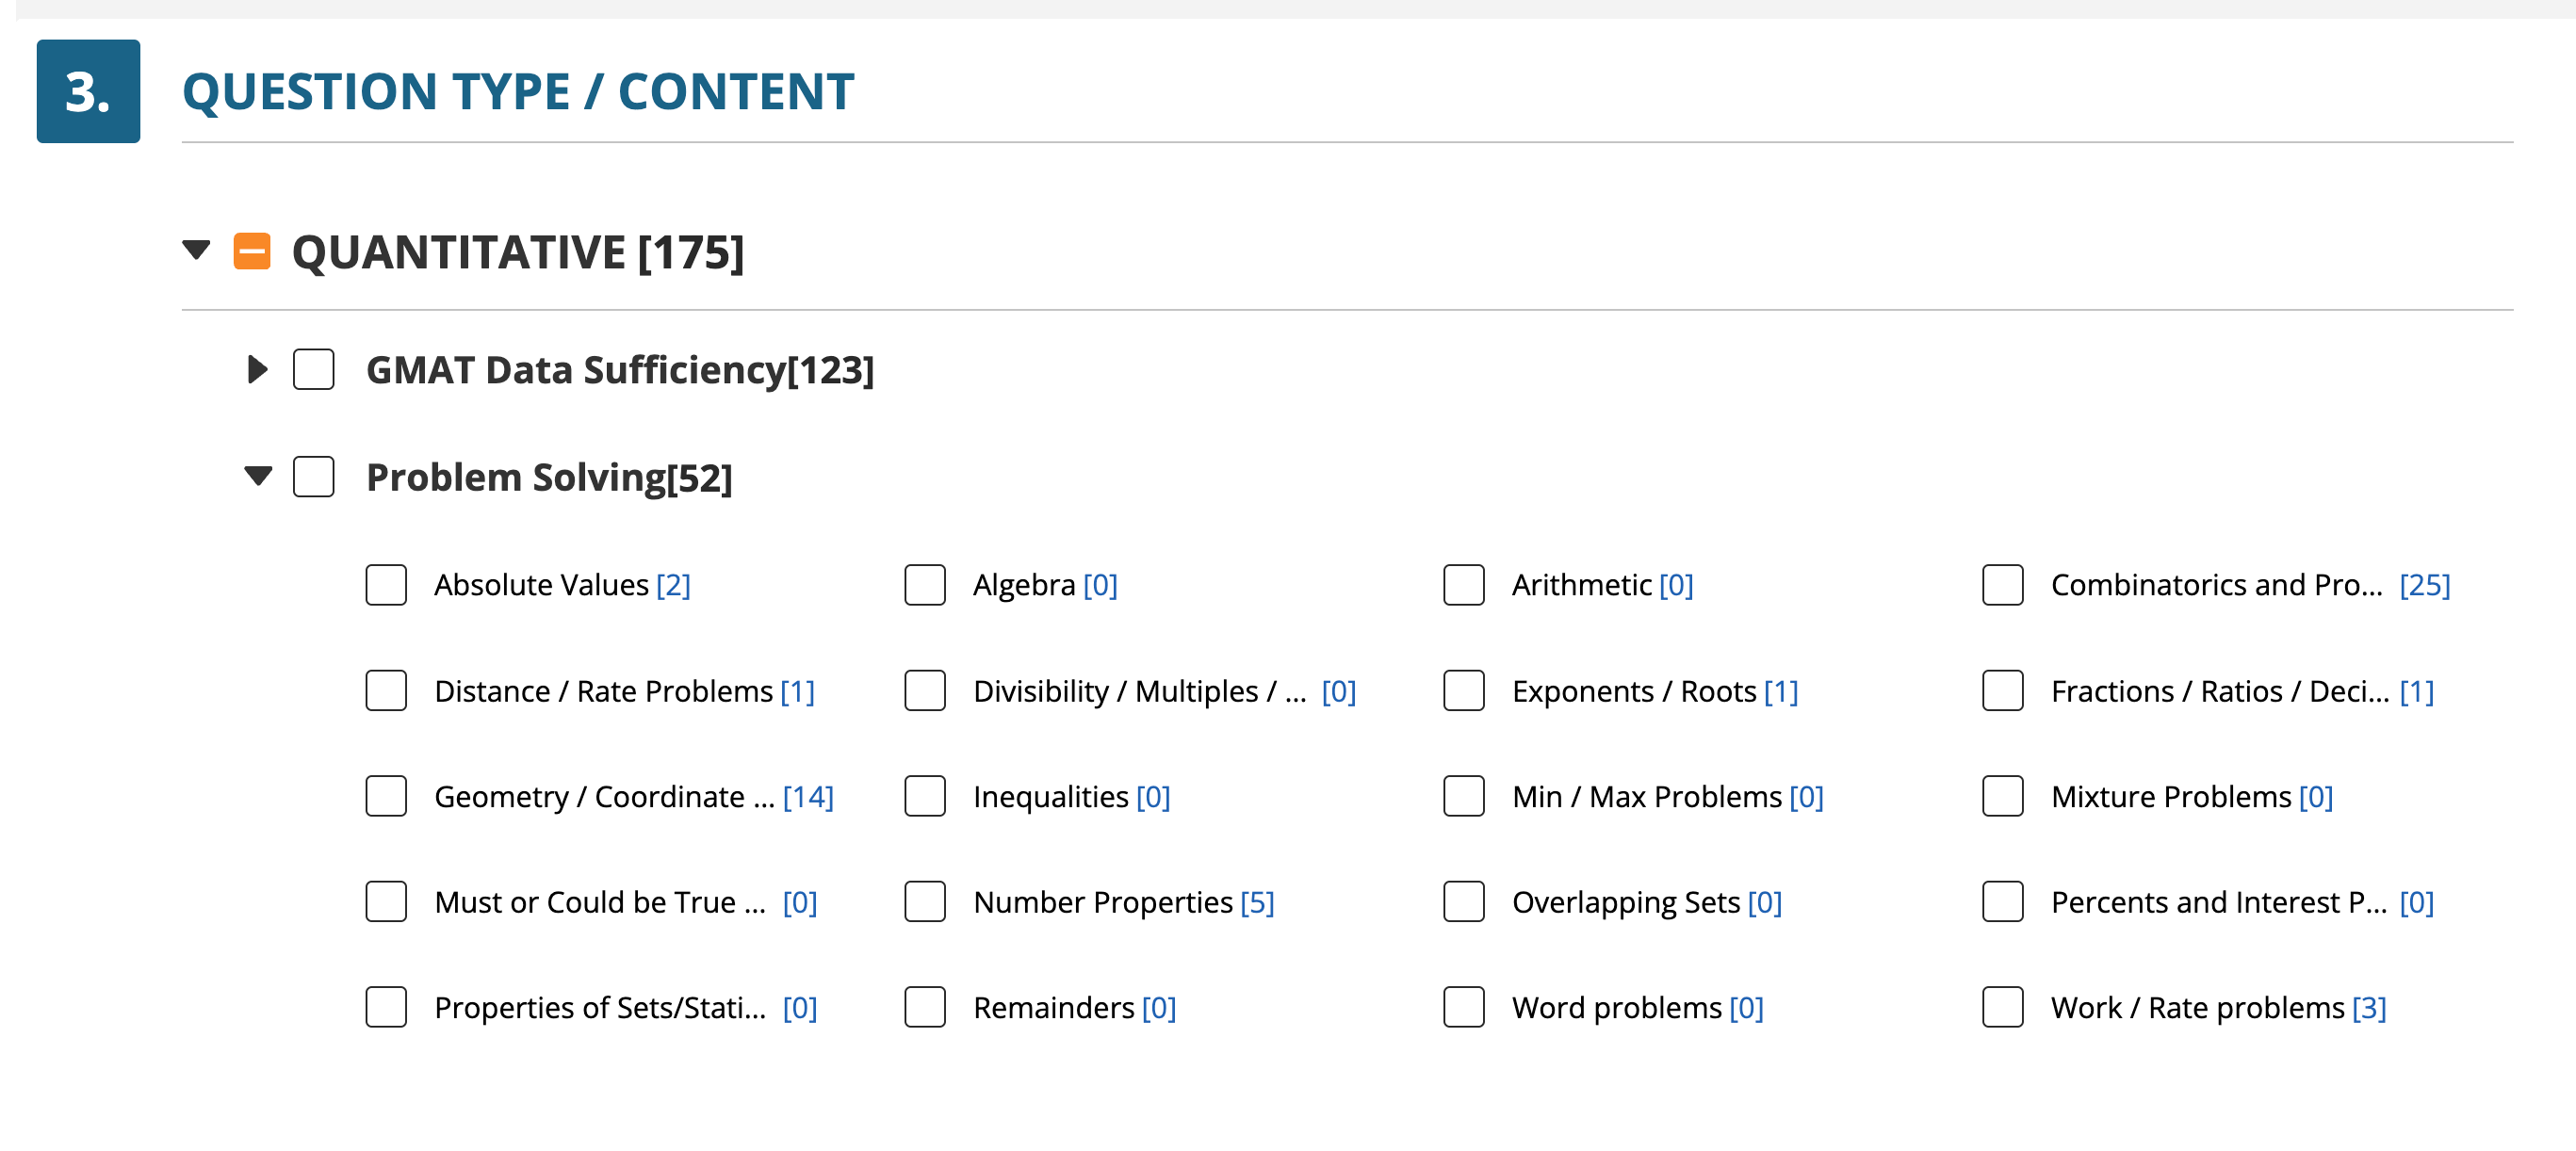Check the GMAT Data Sufficiency checkbox
This screenshot has width=2576, height=1151.
click(x=313, y=370)
